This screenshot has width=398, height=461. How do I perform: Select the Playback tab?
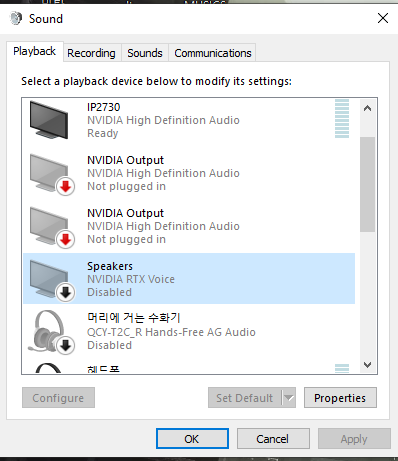click(34, 51)
